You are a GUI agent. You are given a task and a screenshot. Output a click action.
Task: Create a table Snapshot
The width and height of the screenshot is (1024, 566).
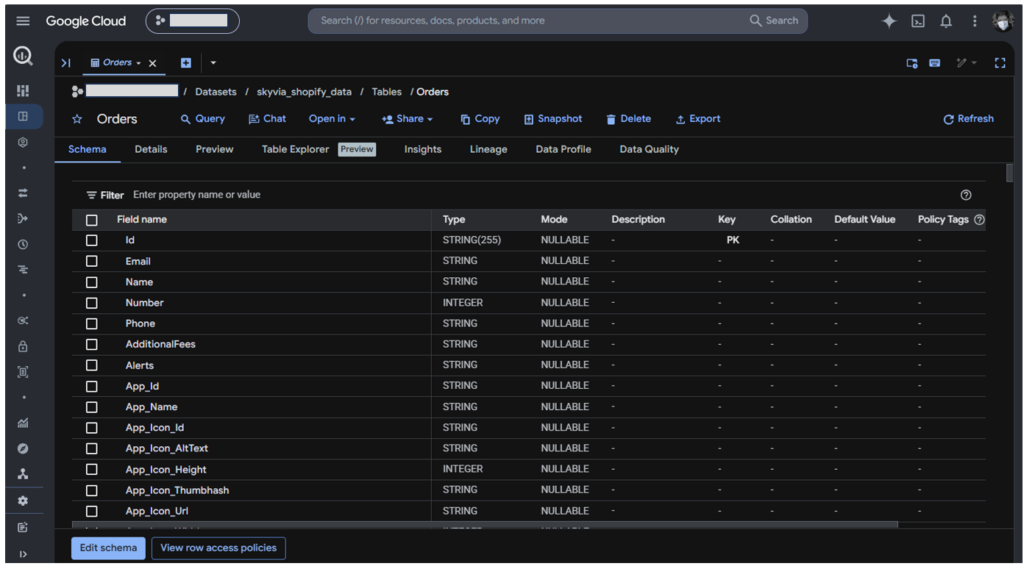click(552, 119)
